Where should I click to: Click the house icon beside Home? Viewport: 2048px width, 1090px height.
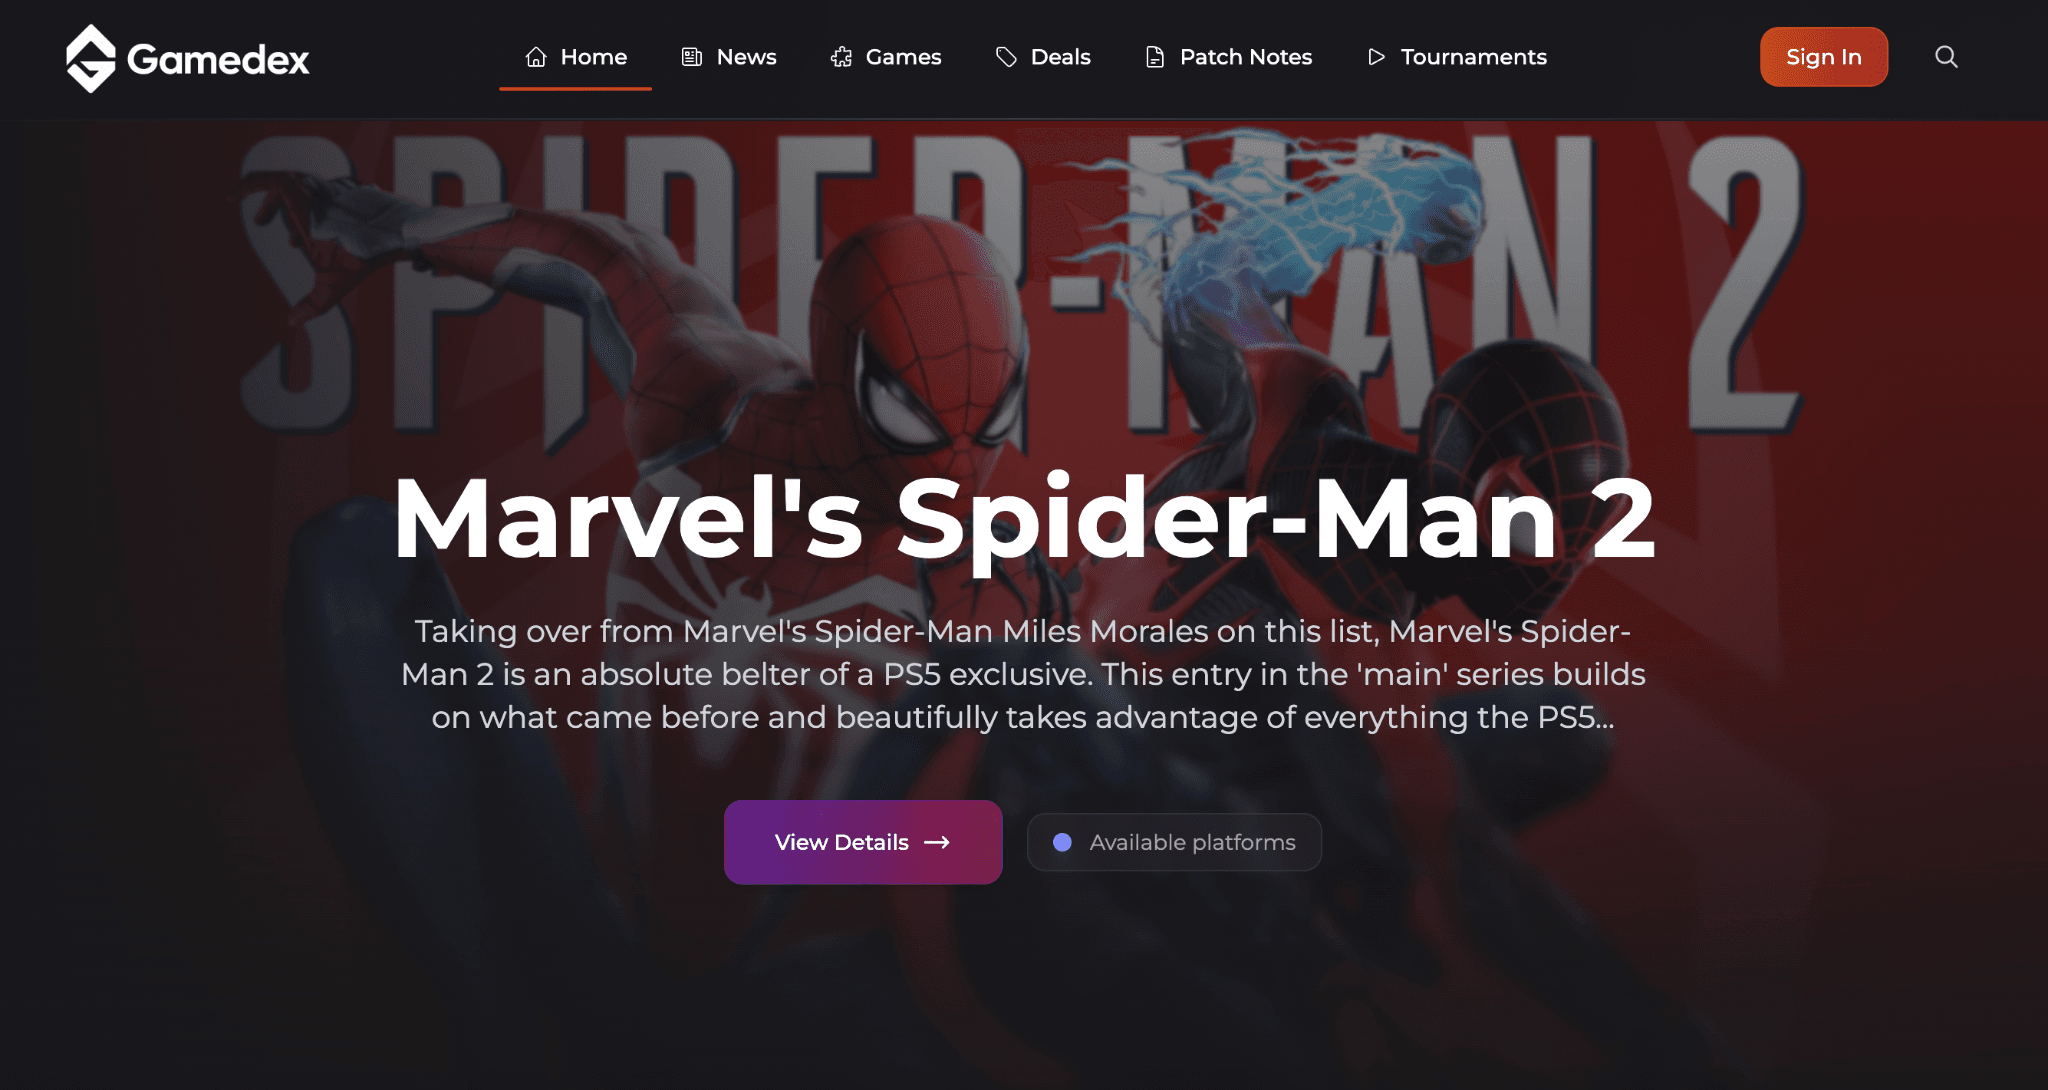point(536,57)
